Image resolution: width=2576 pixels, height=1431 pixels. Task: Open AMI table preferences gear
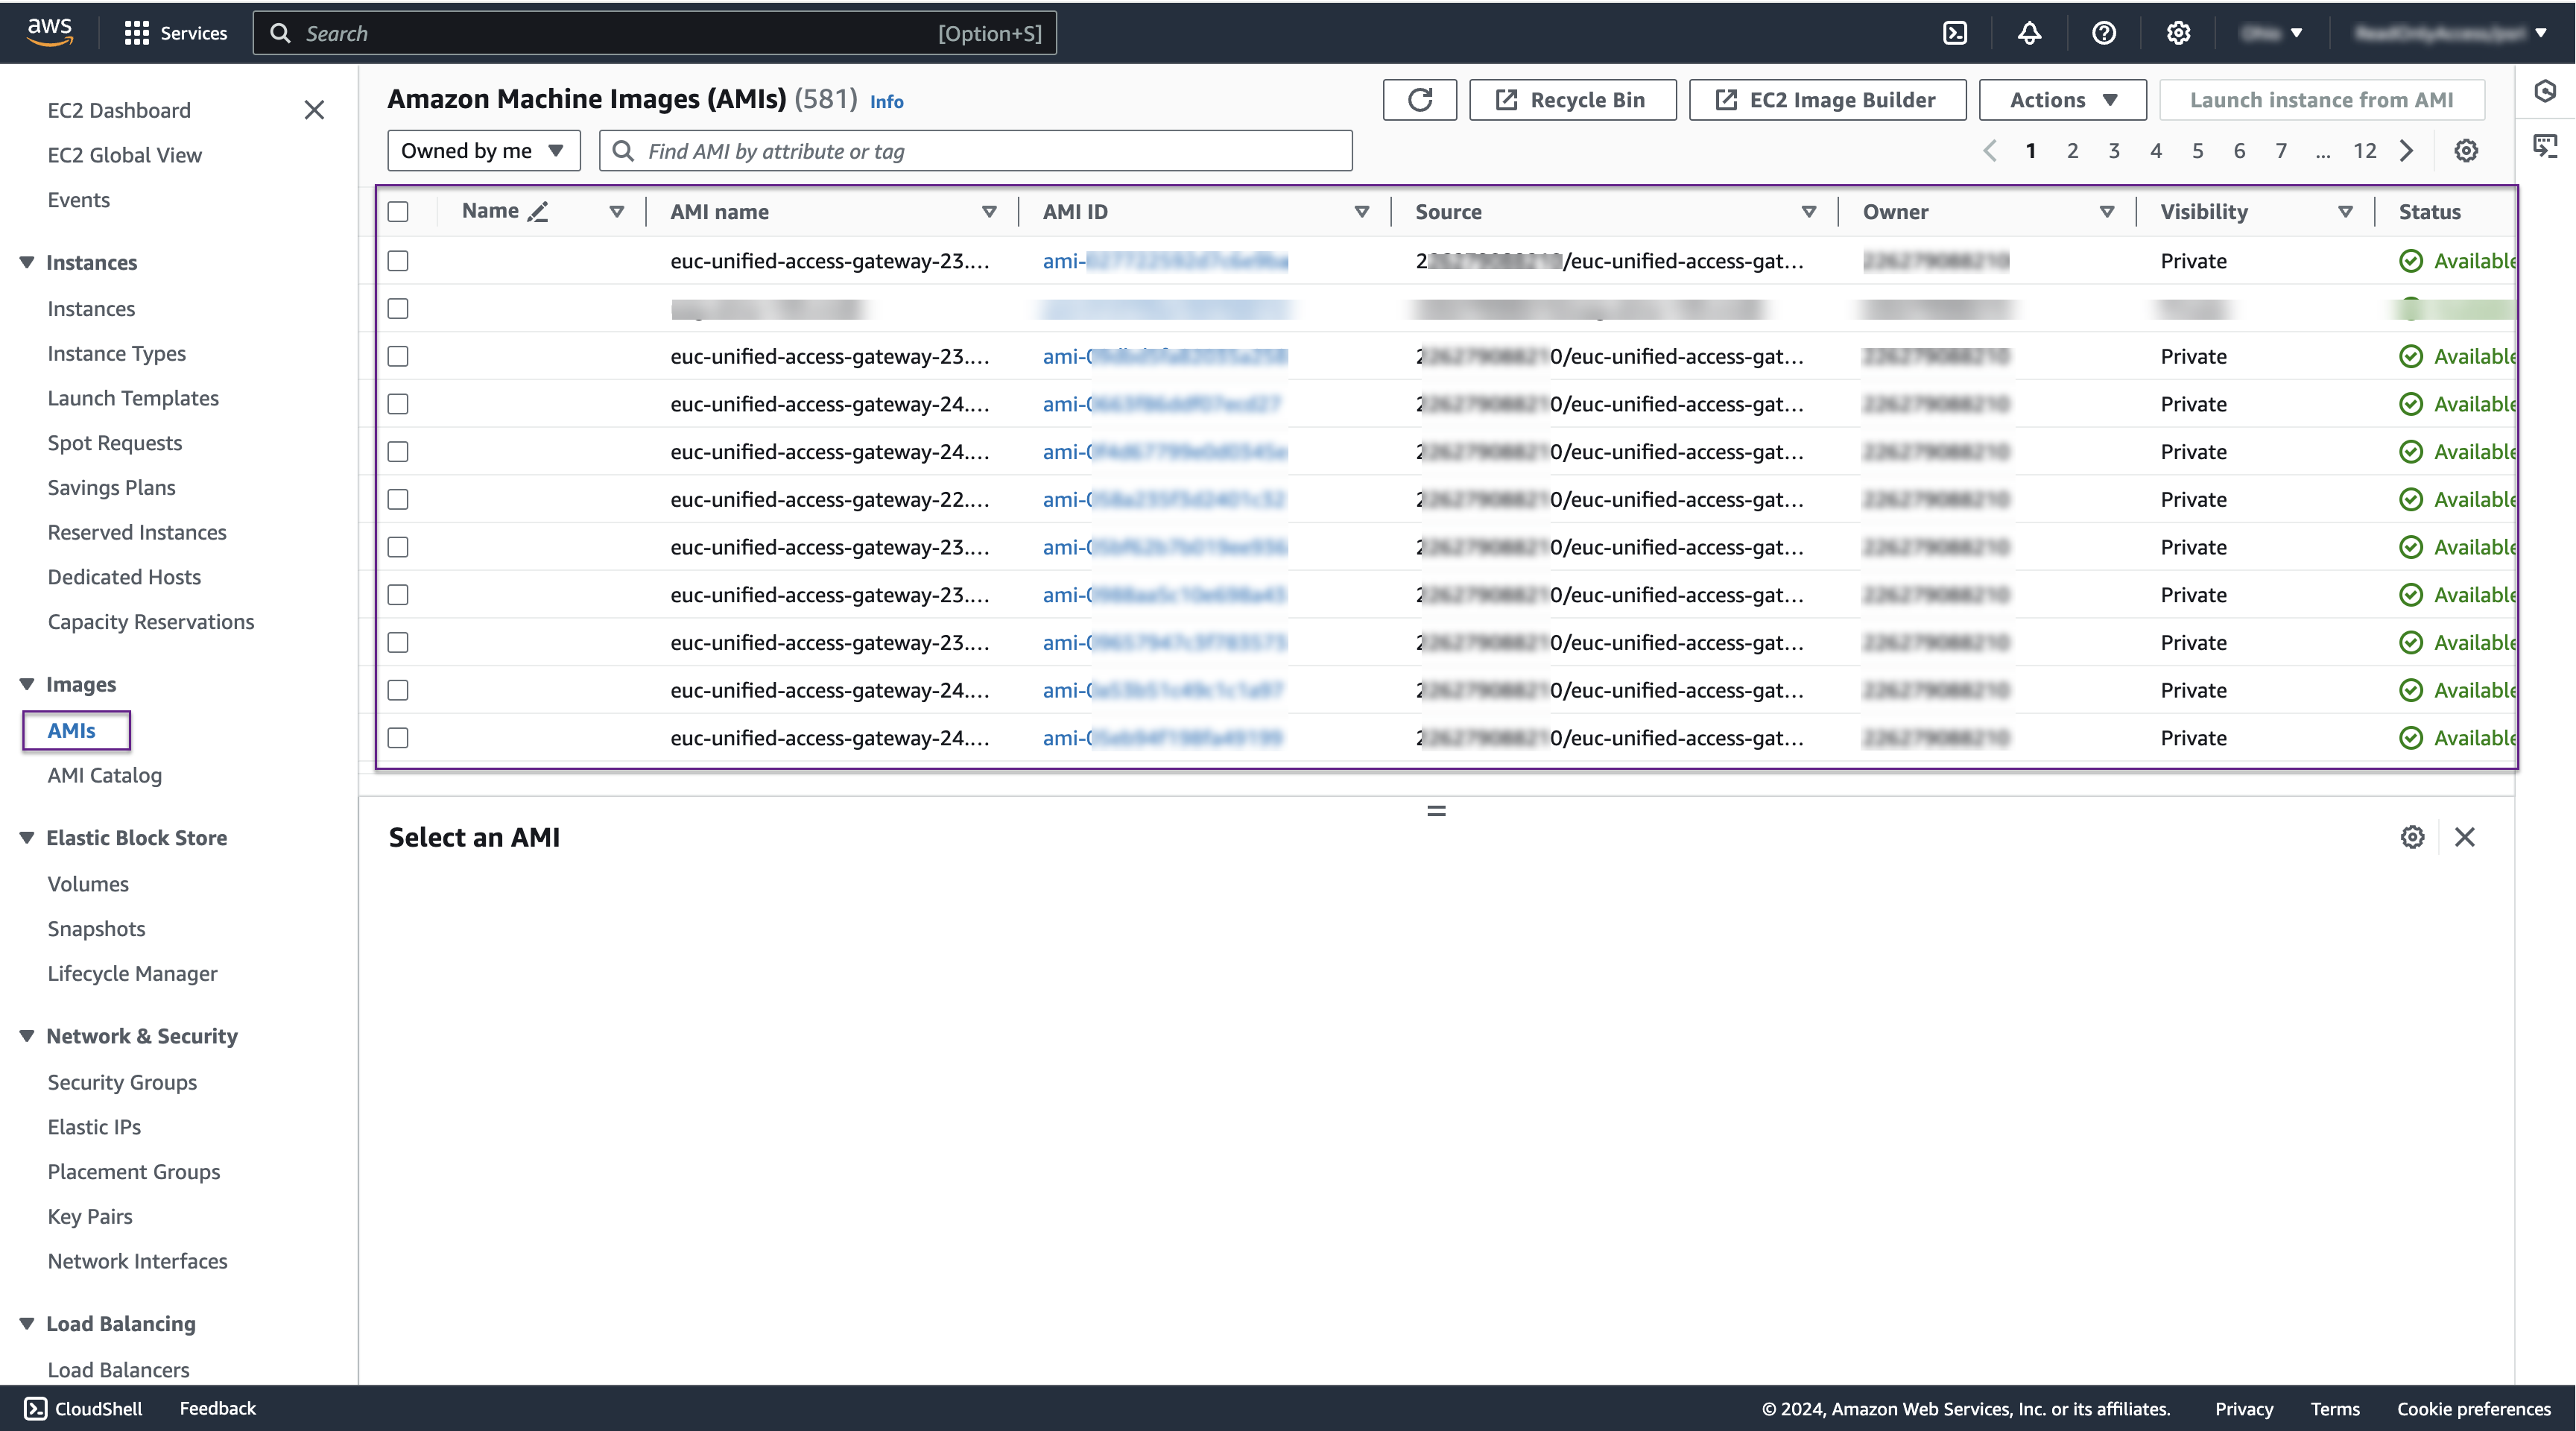click(x=2466, y=151)
